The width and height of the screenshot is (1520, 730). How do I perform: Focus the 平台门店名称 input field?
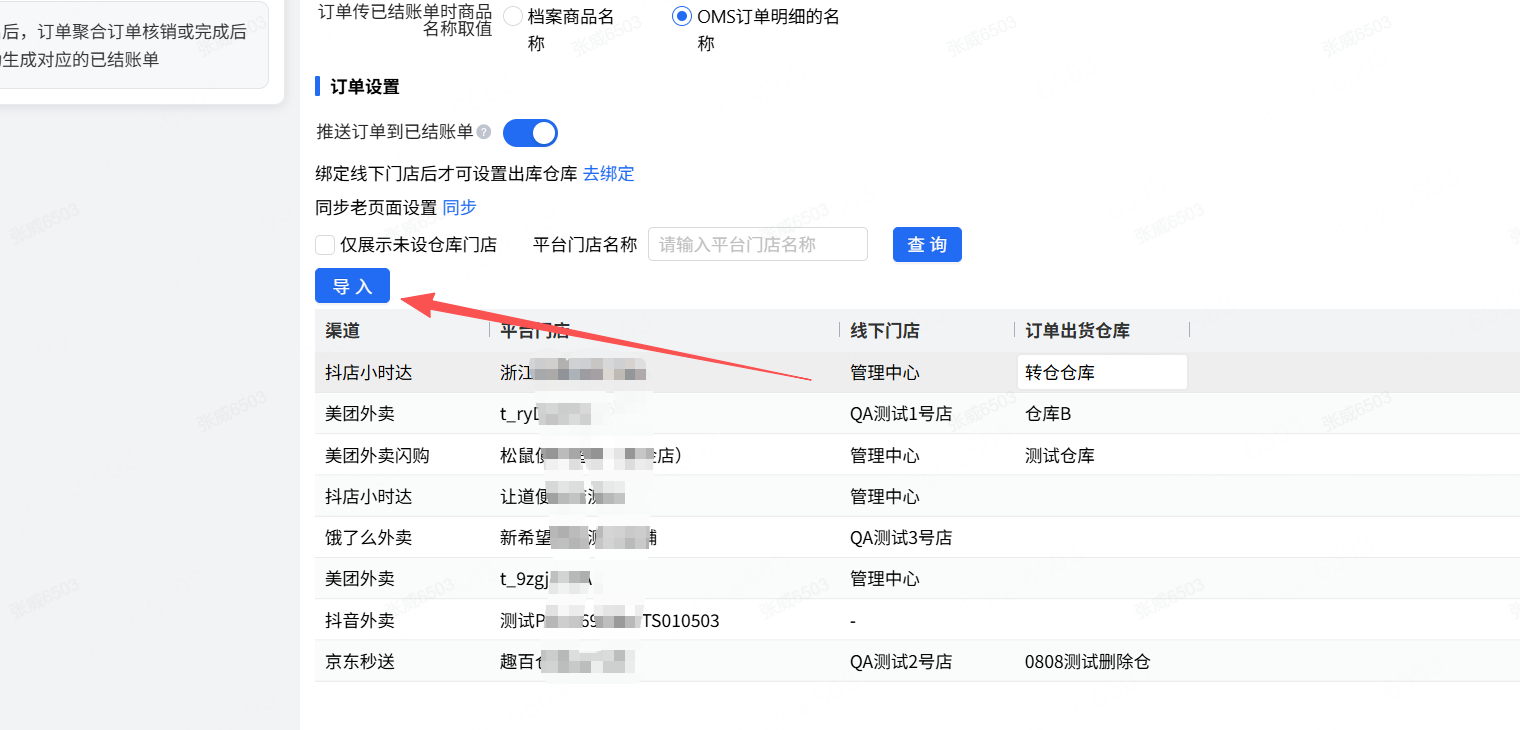(x=758, y=245)
